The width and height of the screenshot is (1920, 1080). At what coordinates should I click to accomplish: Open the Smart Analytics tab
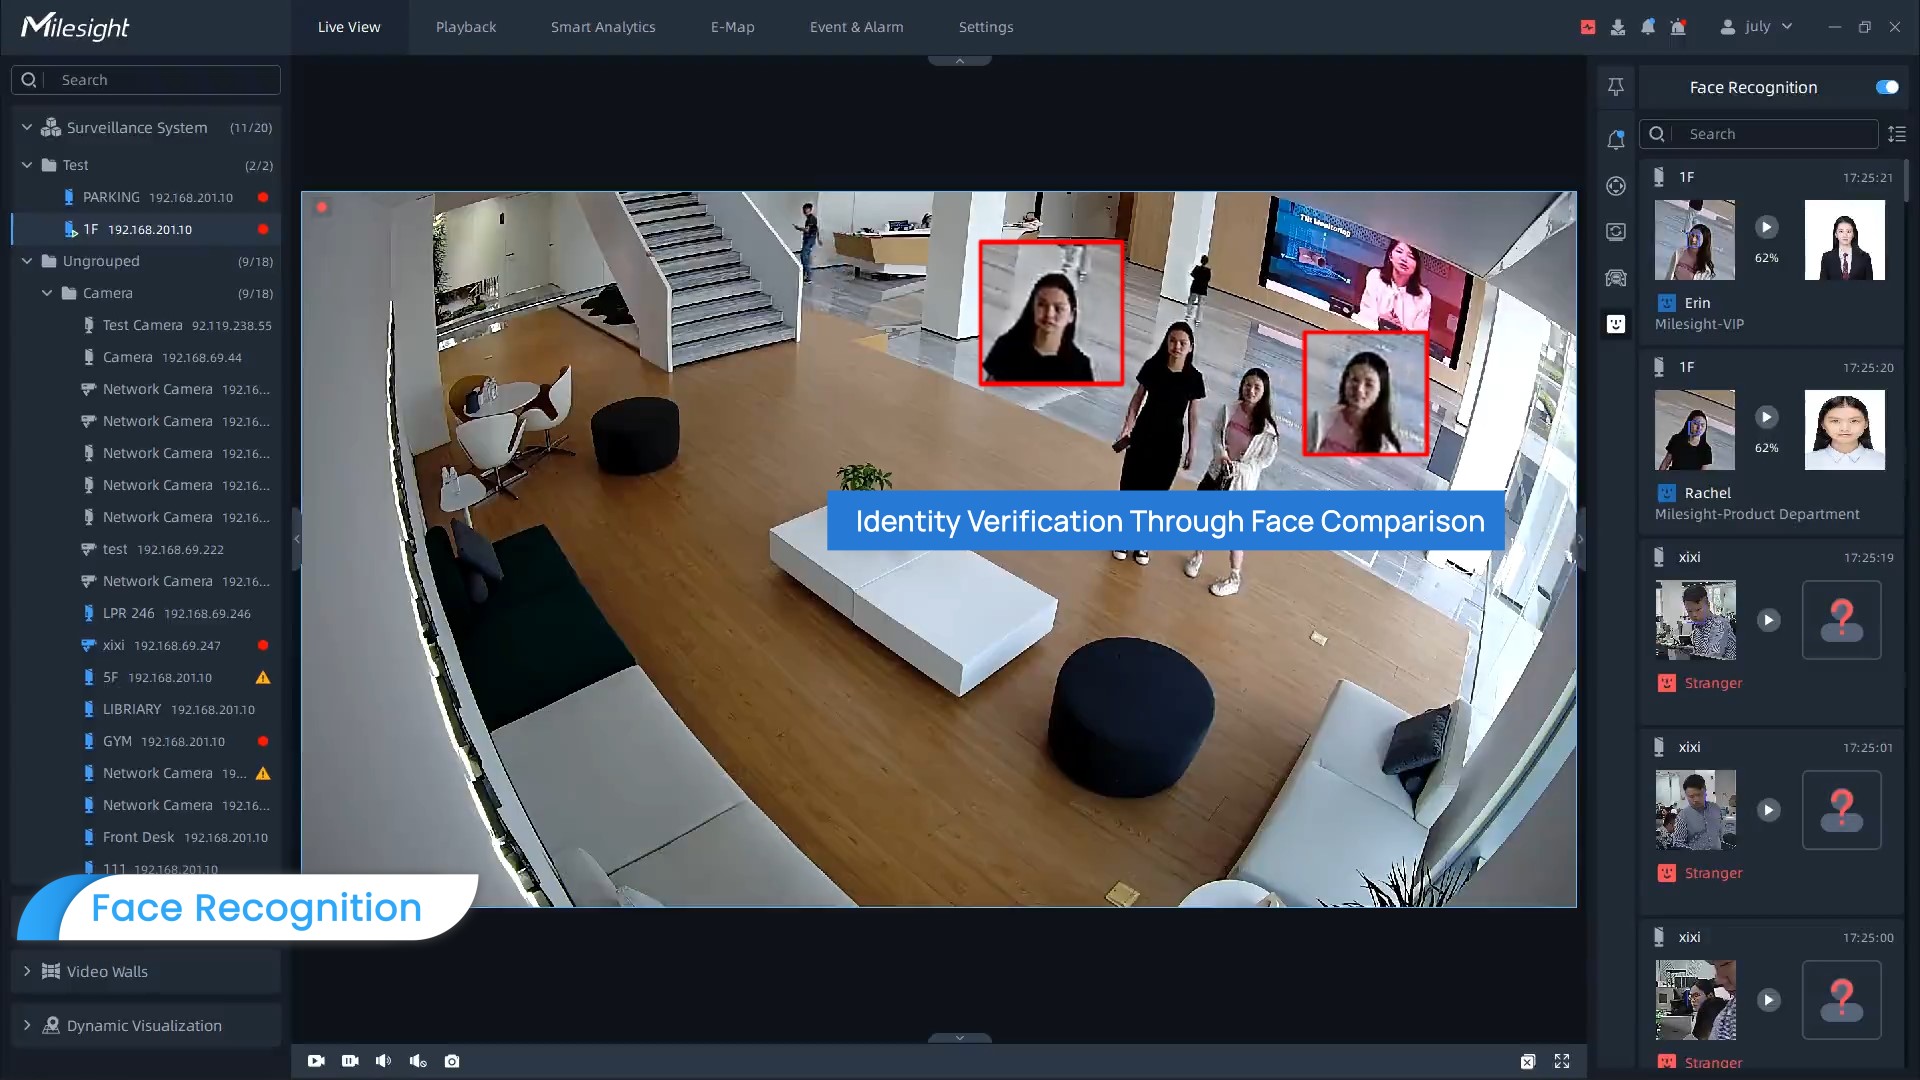602,27
